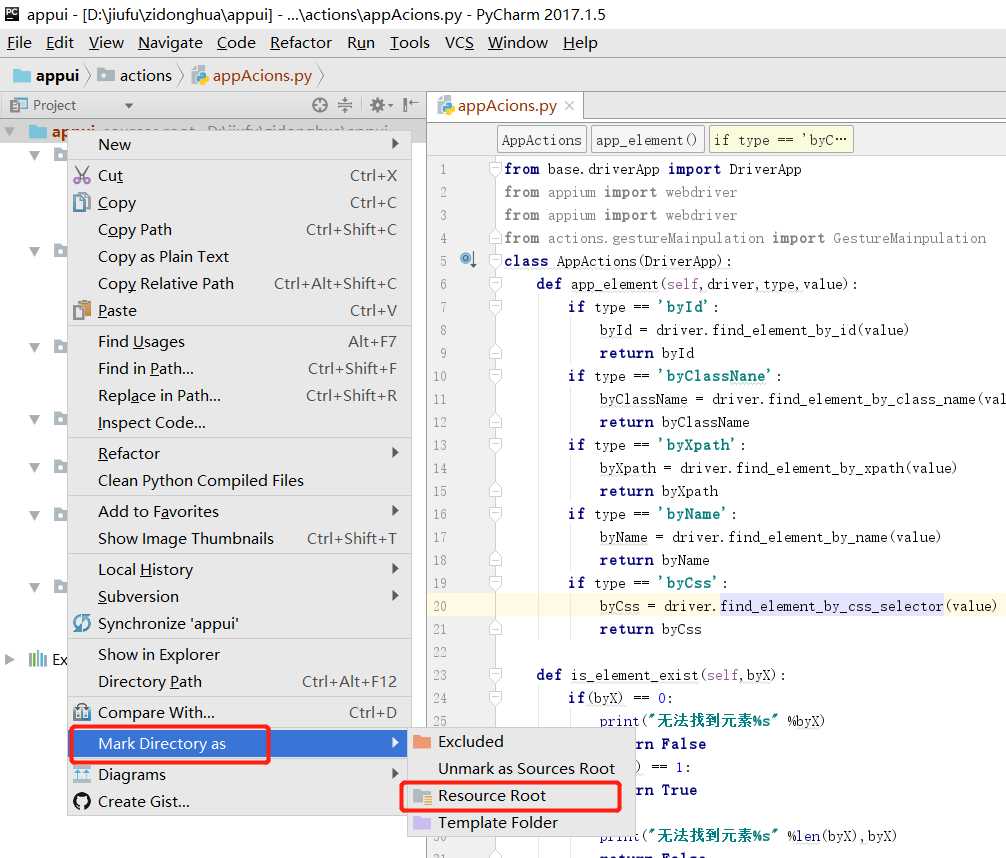The width and height of the screenshot is (1006, 858).
Task: Open the Project view dropdown arrow
Action: [129, 106]
